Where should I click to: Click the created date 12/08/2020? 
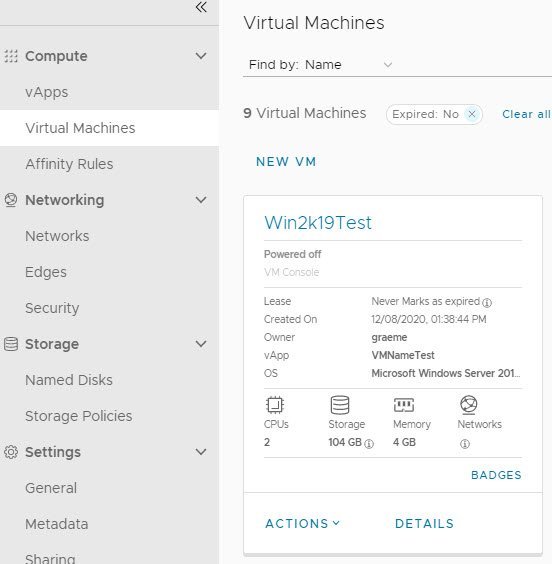(x=429, y=319)
